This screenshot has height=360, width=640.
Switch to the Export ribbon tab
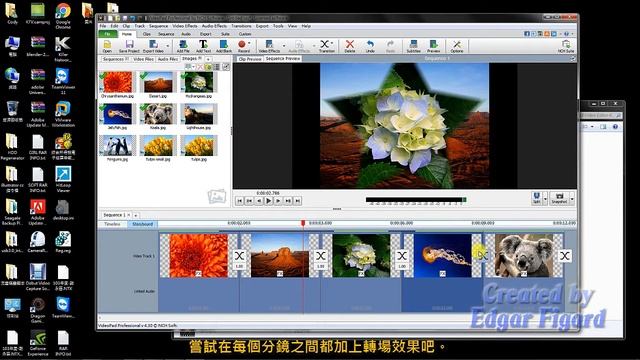coord(205,34)
